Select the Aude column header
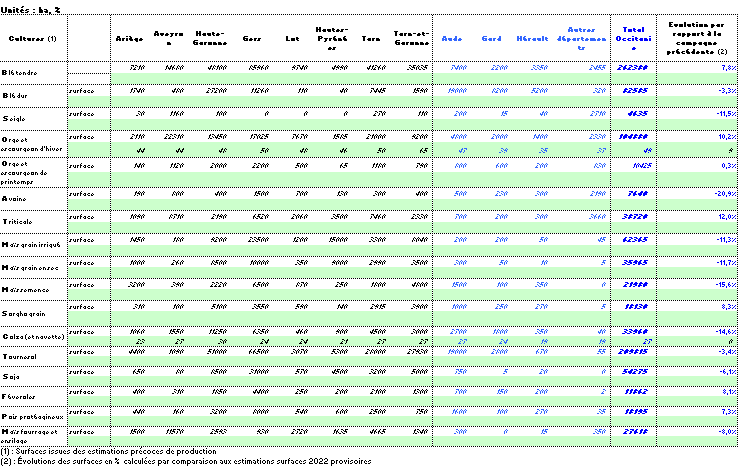 point(452,38)
